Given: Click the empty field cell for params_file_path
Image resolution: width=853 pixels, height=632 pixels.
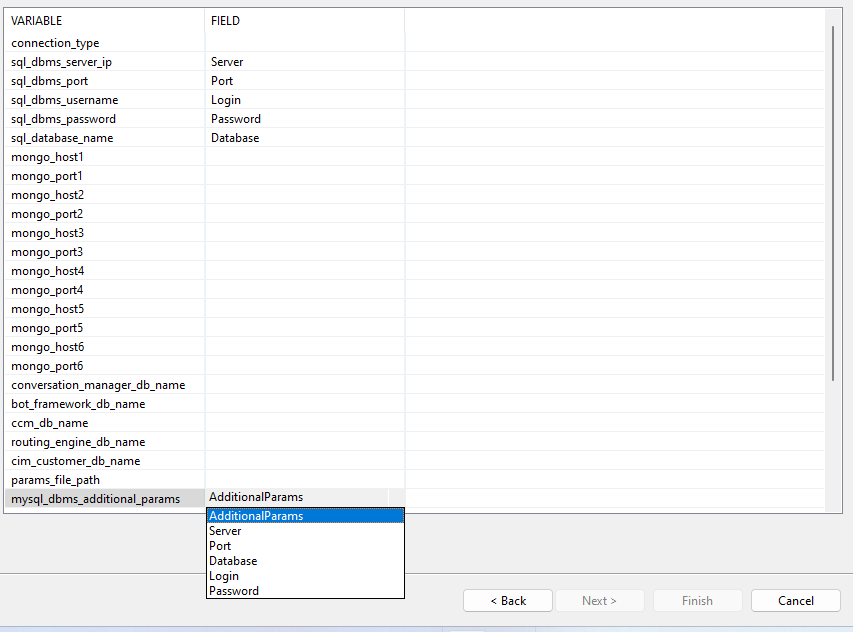Looking at the screenshot, I should tap(304, 480).
